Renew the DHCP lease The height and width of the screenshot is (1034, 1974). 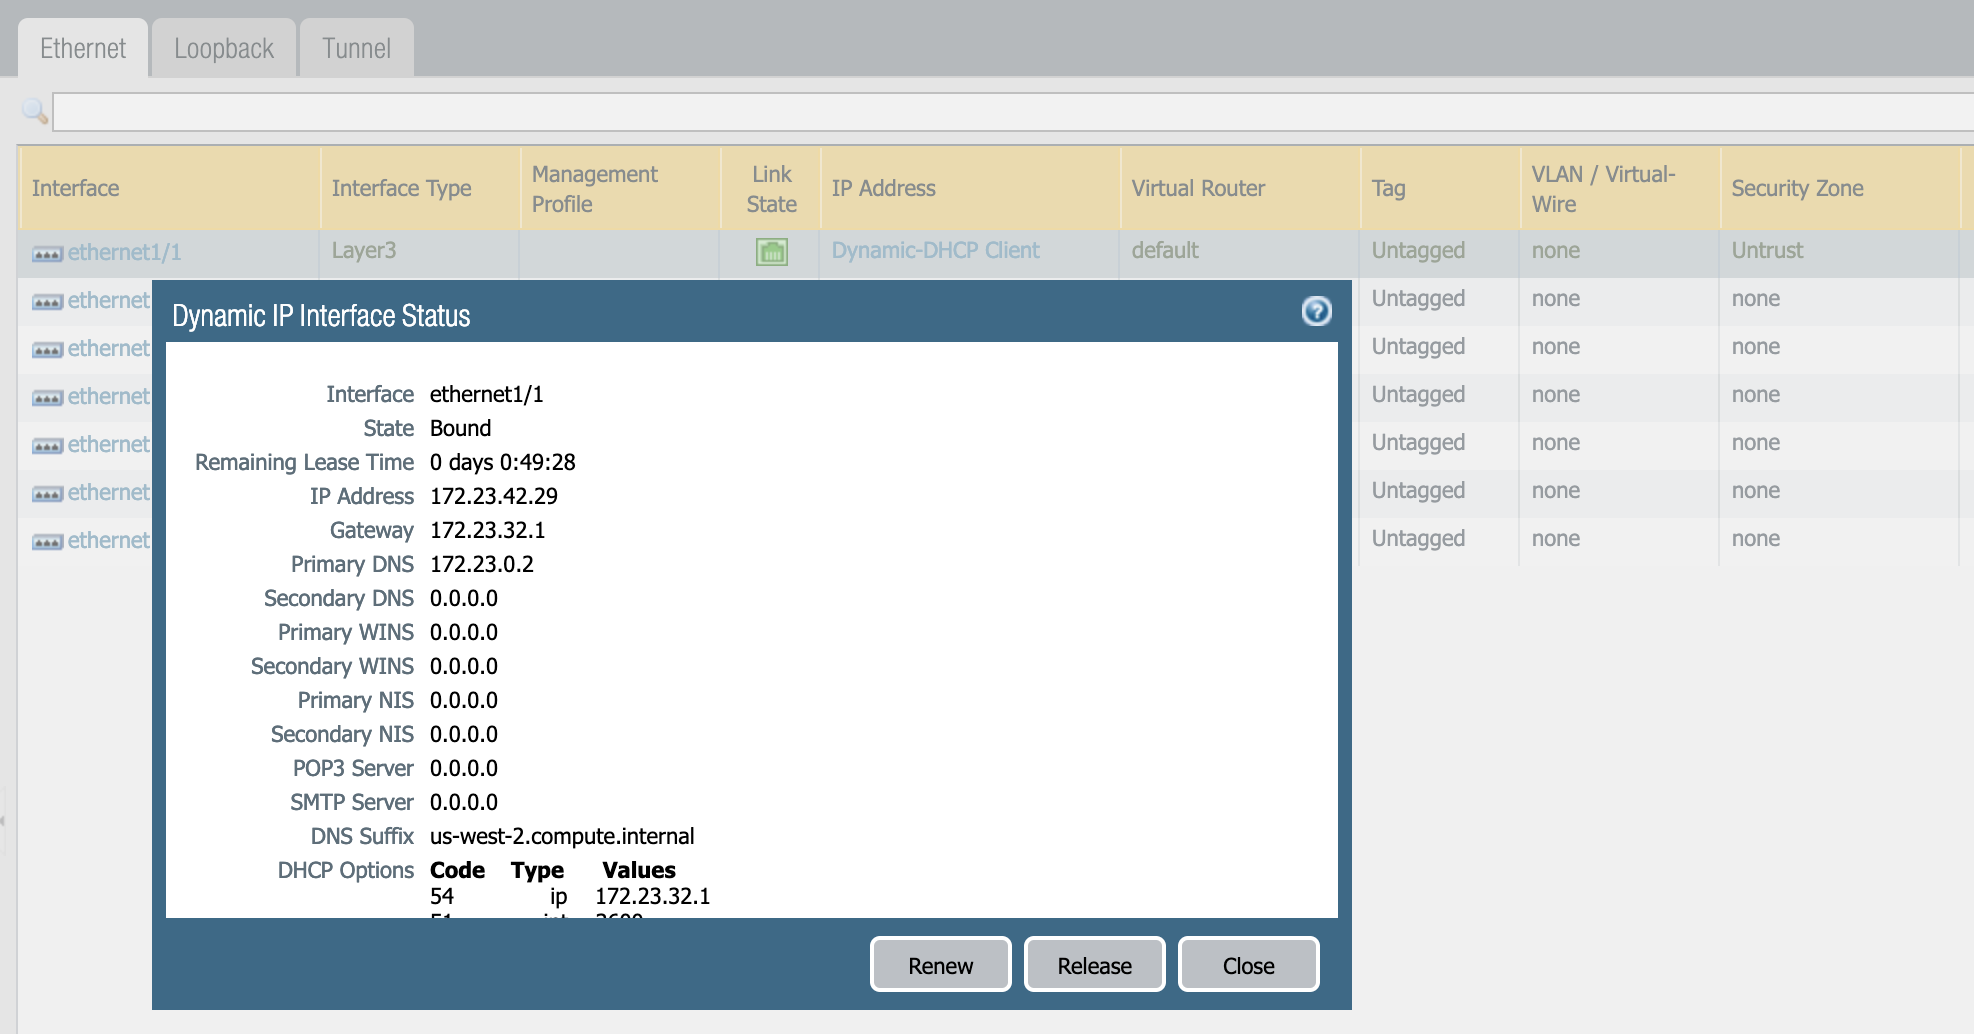coord(940,965)
